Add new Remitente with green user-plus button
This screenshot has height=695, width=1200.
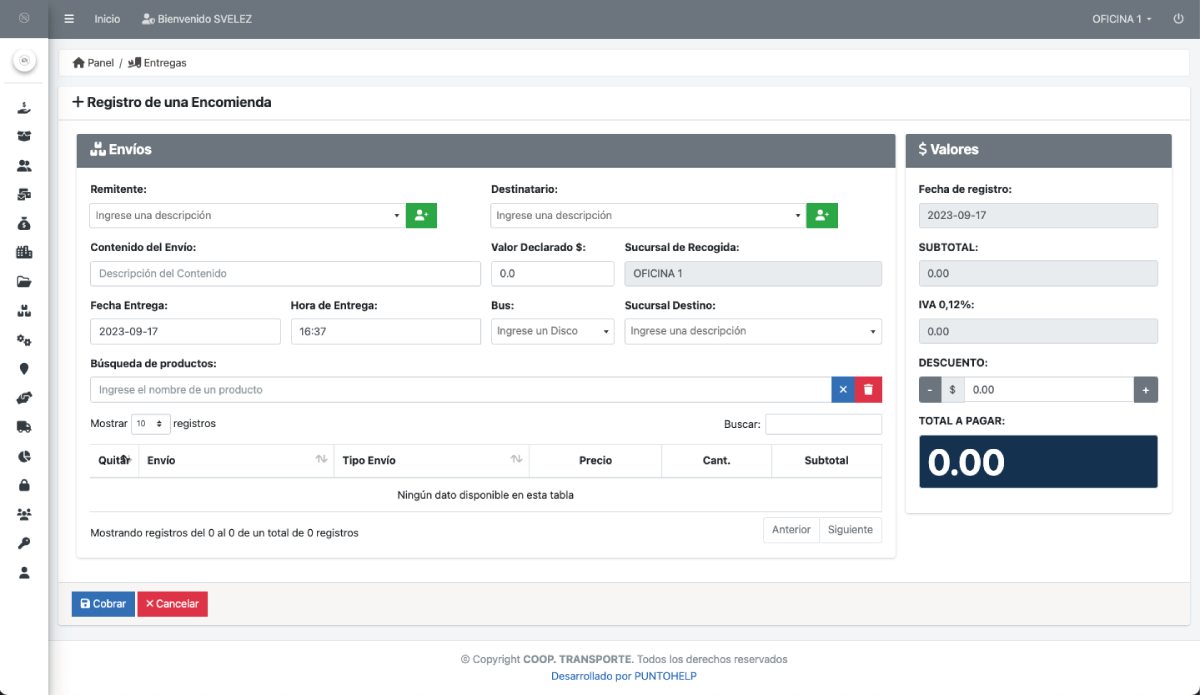(x=421, y=215)
